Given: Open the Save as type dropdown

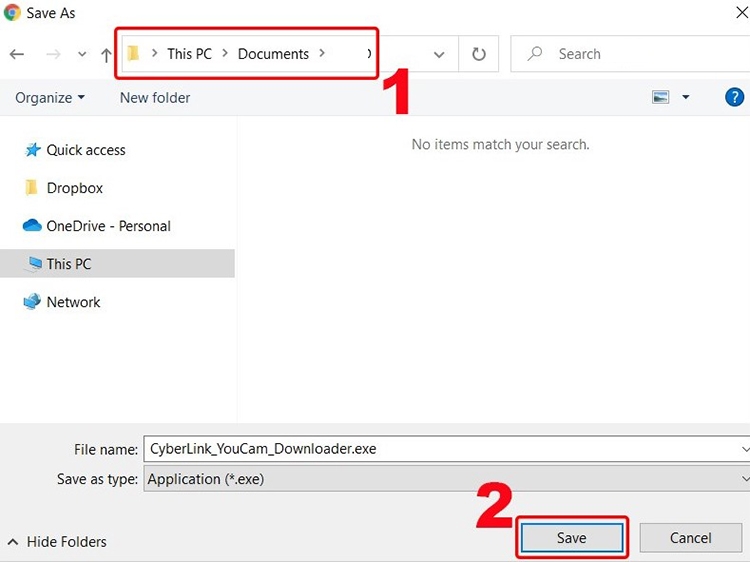Looking at the screenshot, I should click(447, 479).
